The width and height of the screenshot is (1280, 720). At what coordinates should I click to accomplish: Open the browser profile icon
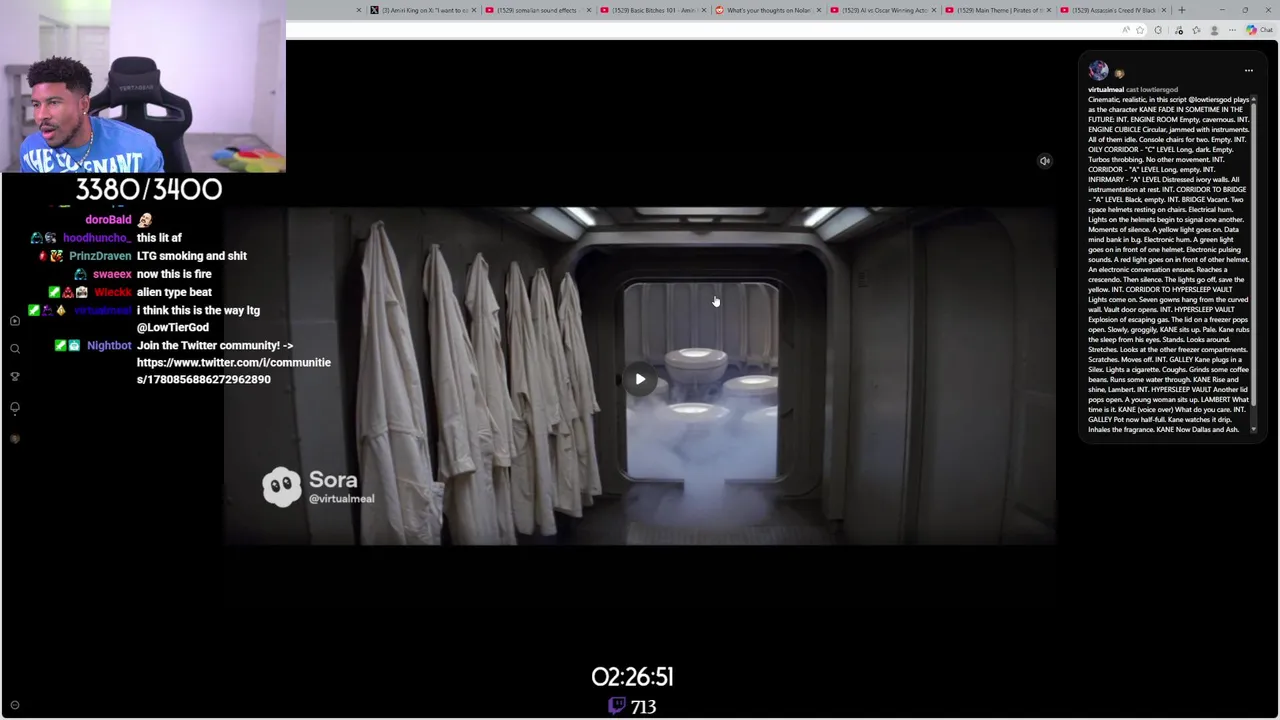1215,30
